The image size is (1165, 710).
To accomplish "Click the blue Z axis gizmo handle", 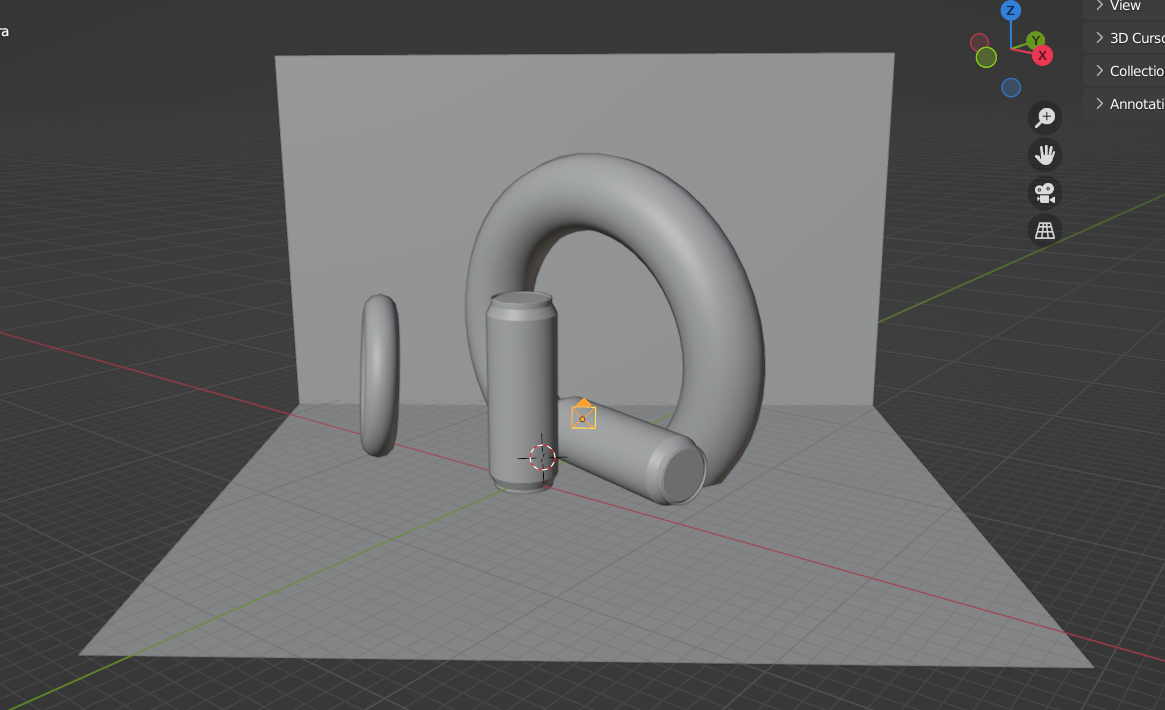I will pos(1011,10).
